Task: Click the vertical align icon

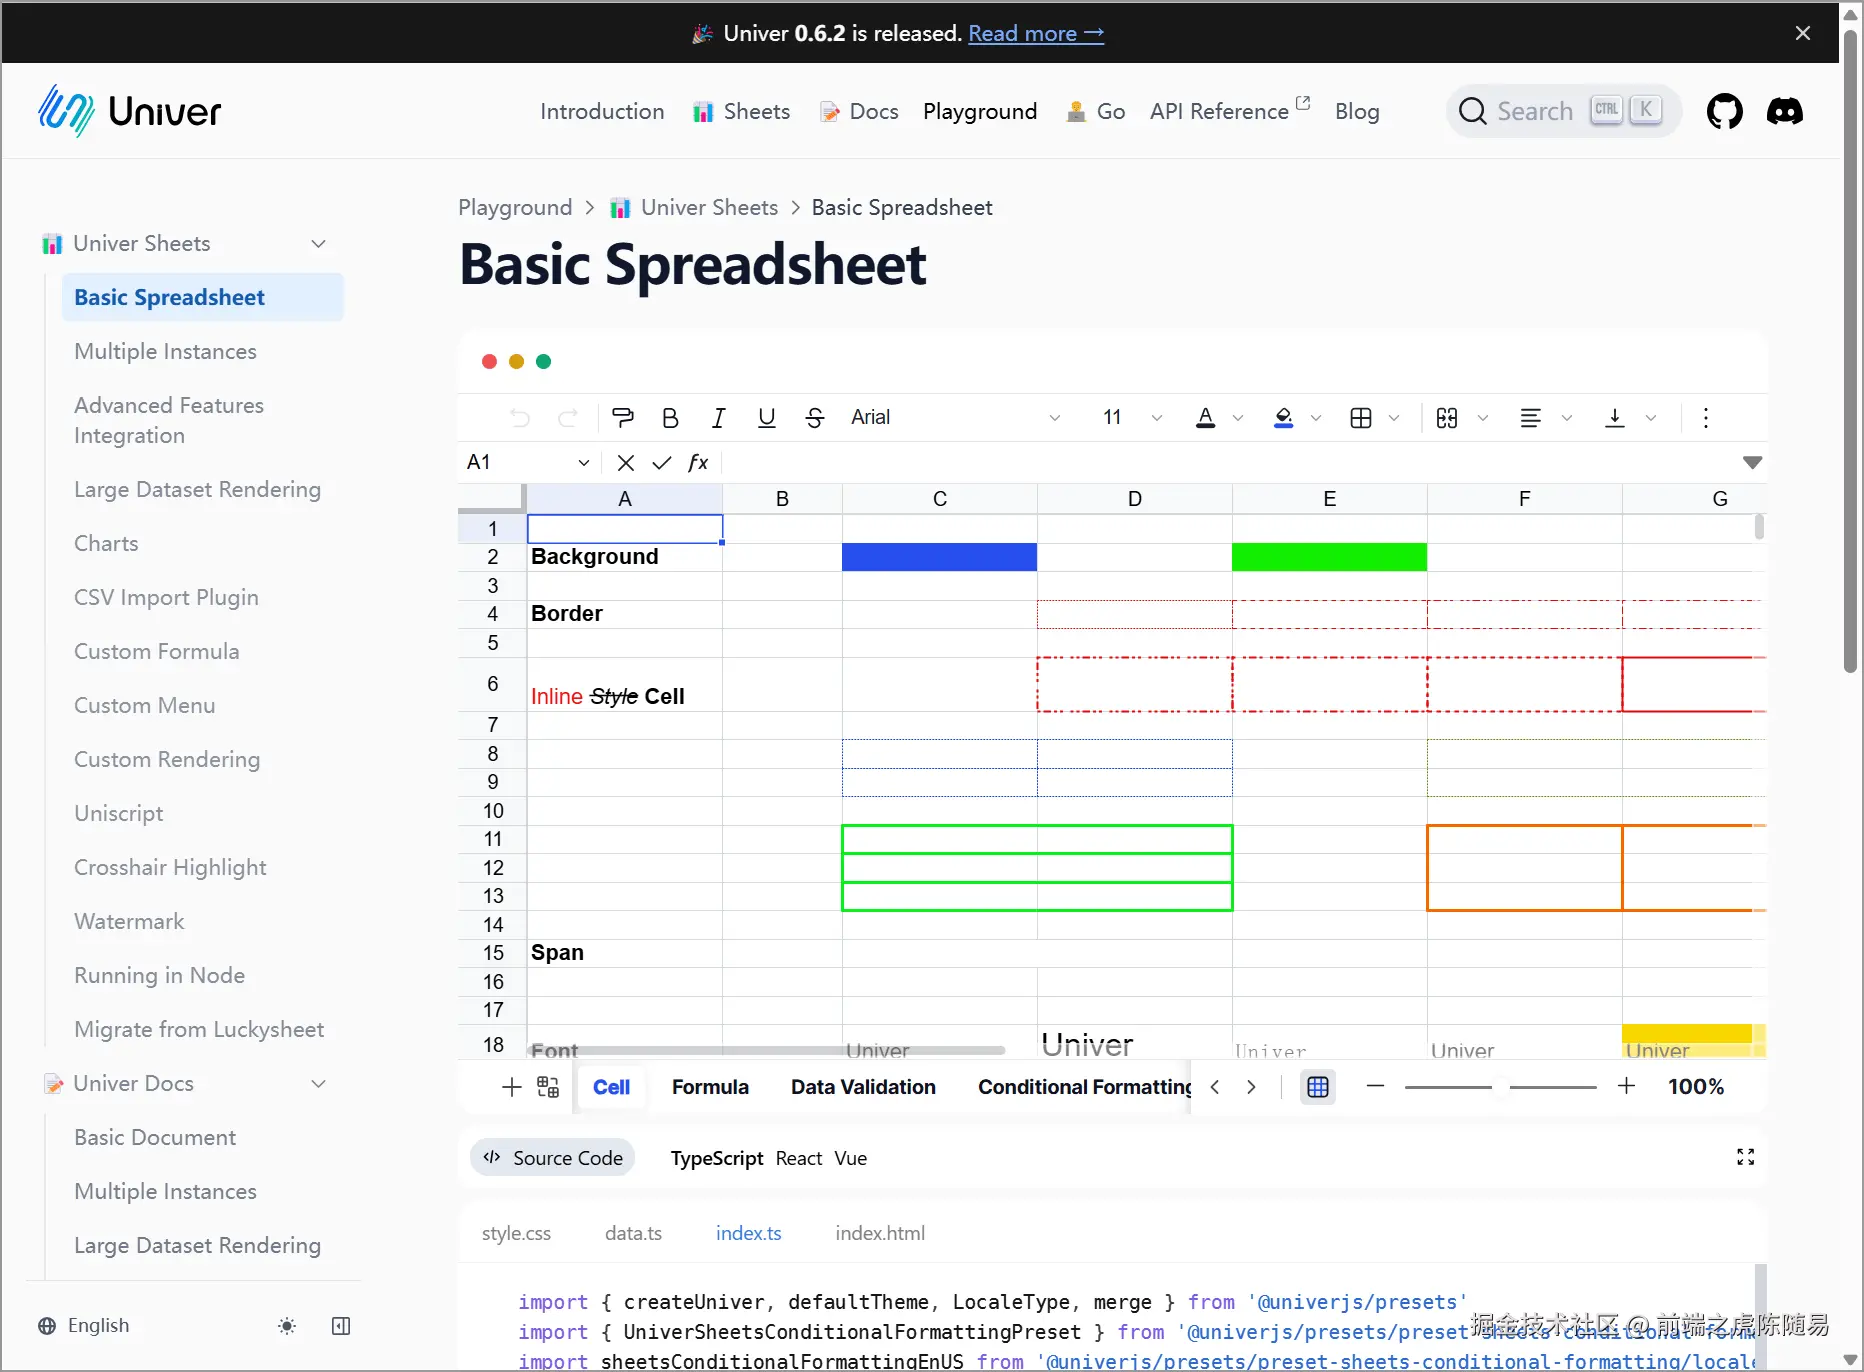Action: tap(1615, 418)
